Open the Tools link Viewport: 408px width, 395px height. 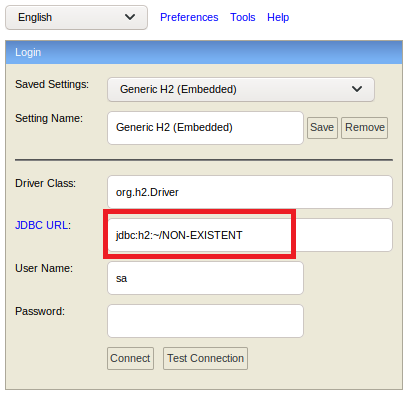point(243,17)
